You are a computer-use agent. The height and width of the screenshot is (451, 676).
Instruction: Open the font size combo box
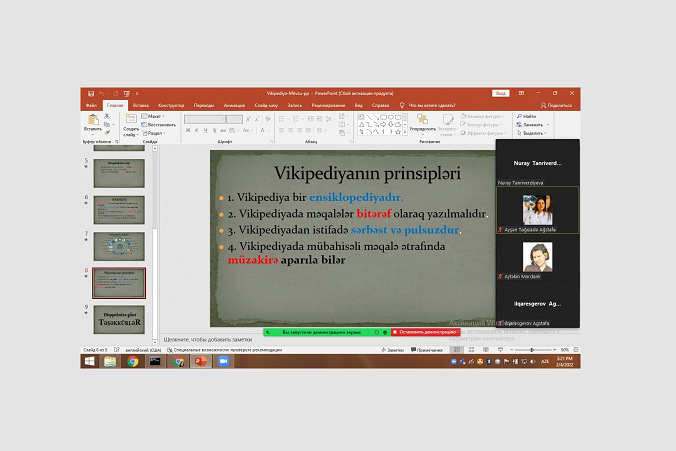point(235,119)
